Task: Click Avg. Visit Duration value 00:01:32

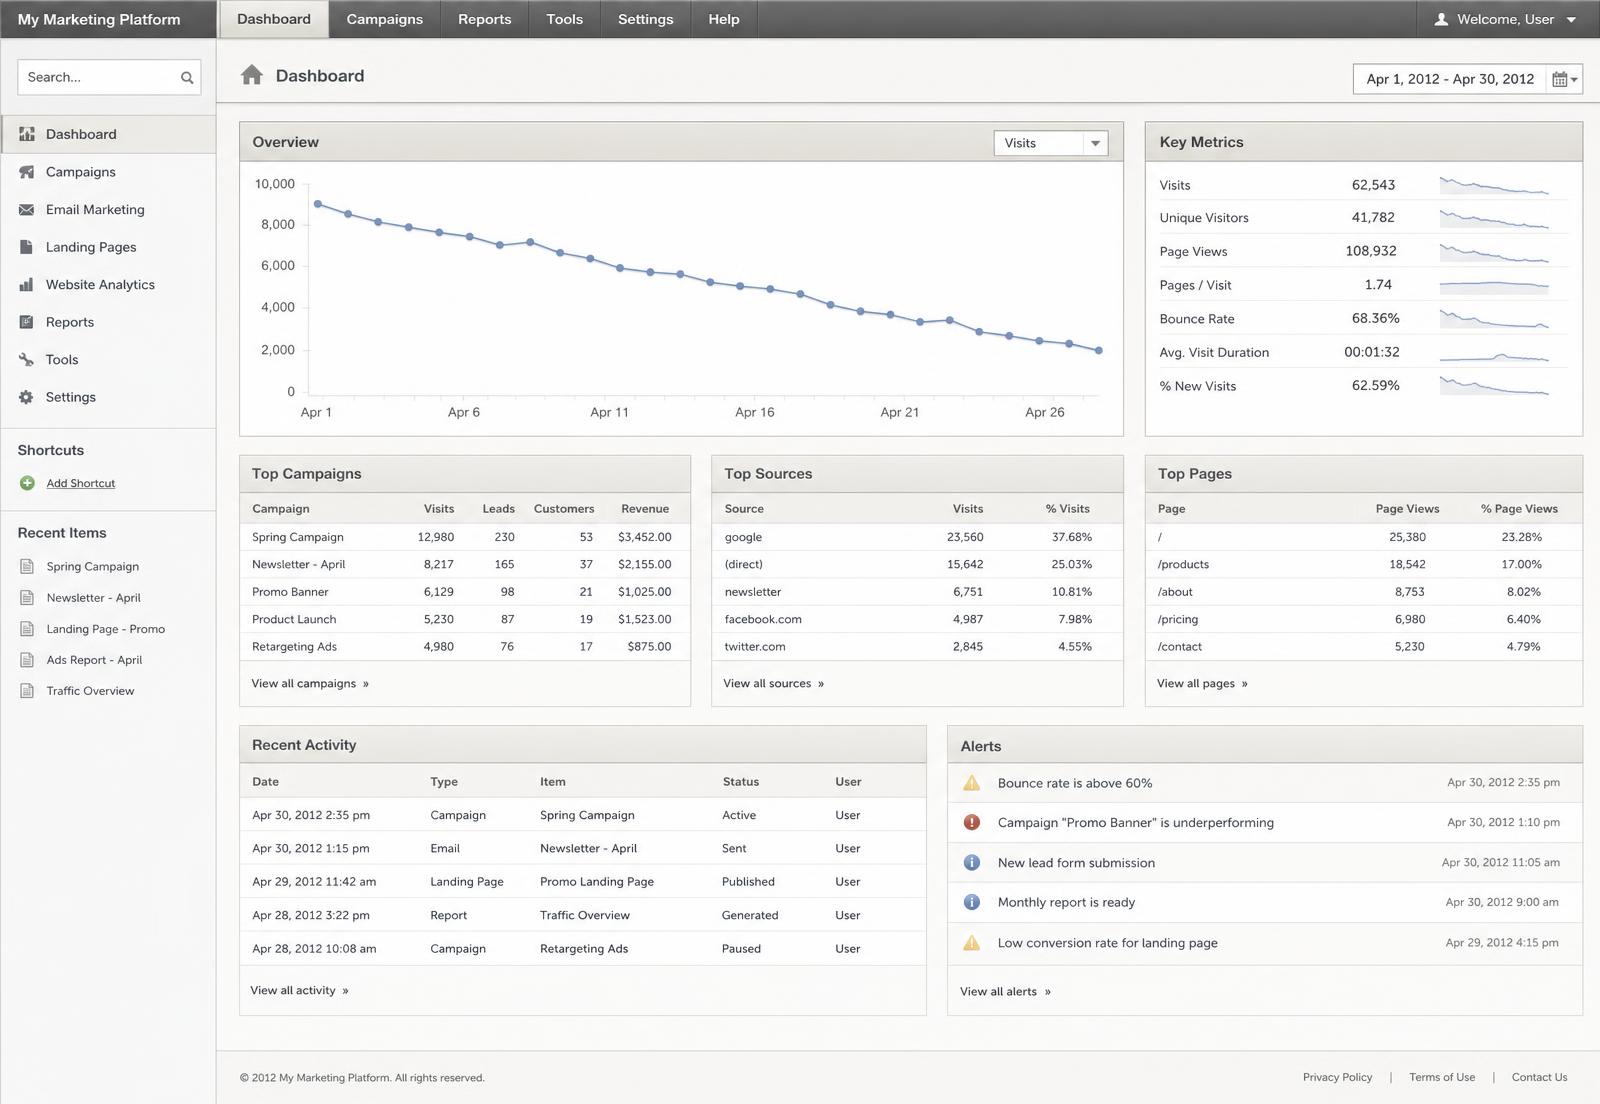Action: (1372, 352)
